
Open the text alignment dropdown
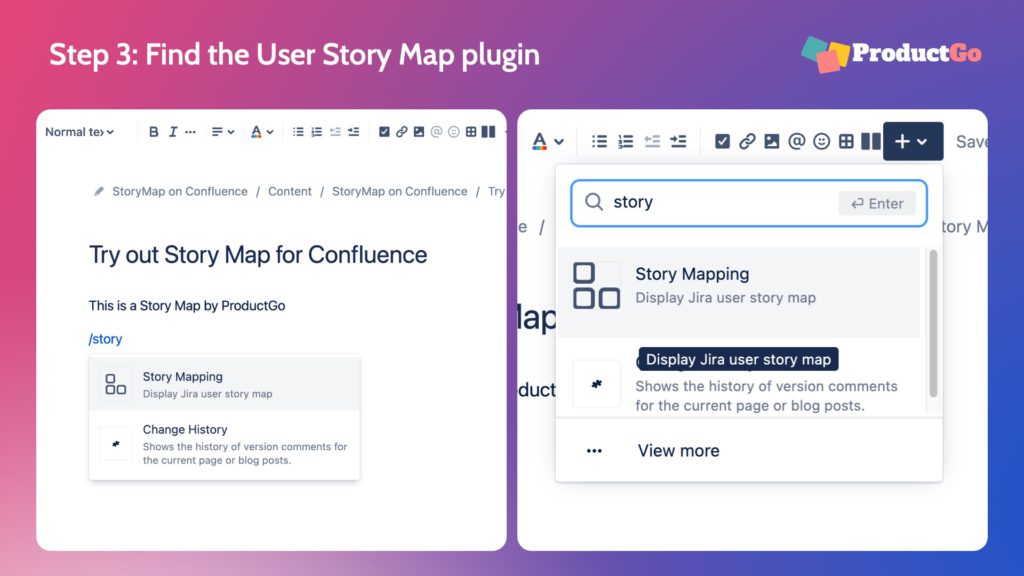[222, 131]
